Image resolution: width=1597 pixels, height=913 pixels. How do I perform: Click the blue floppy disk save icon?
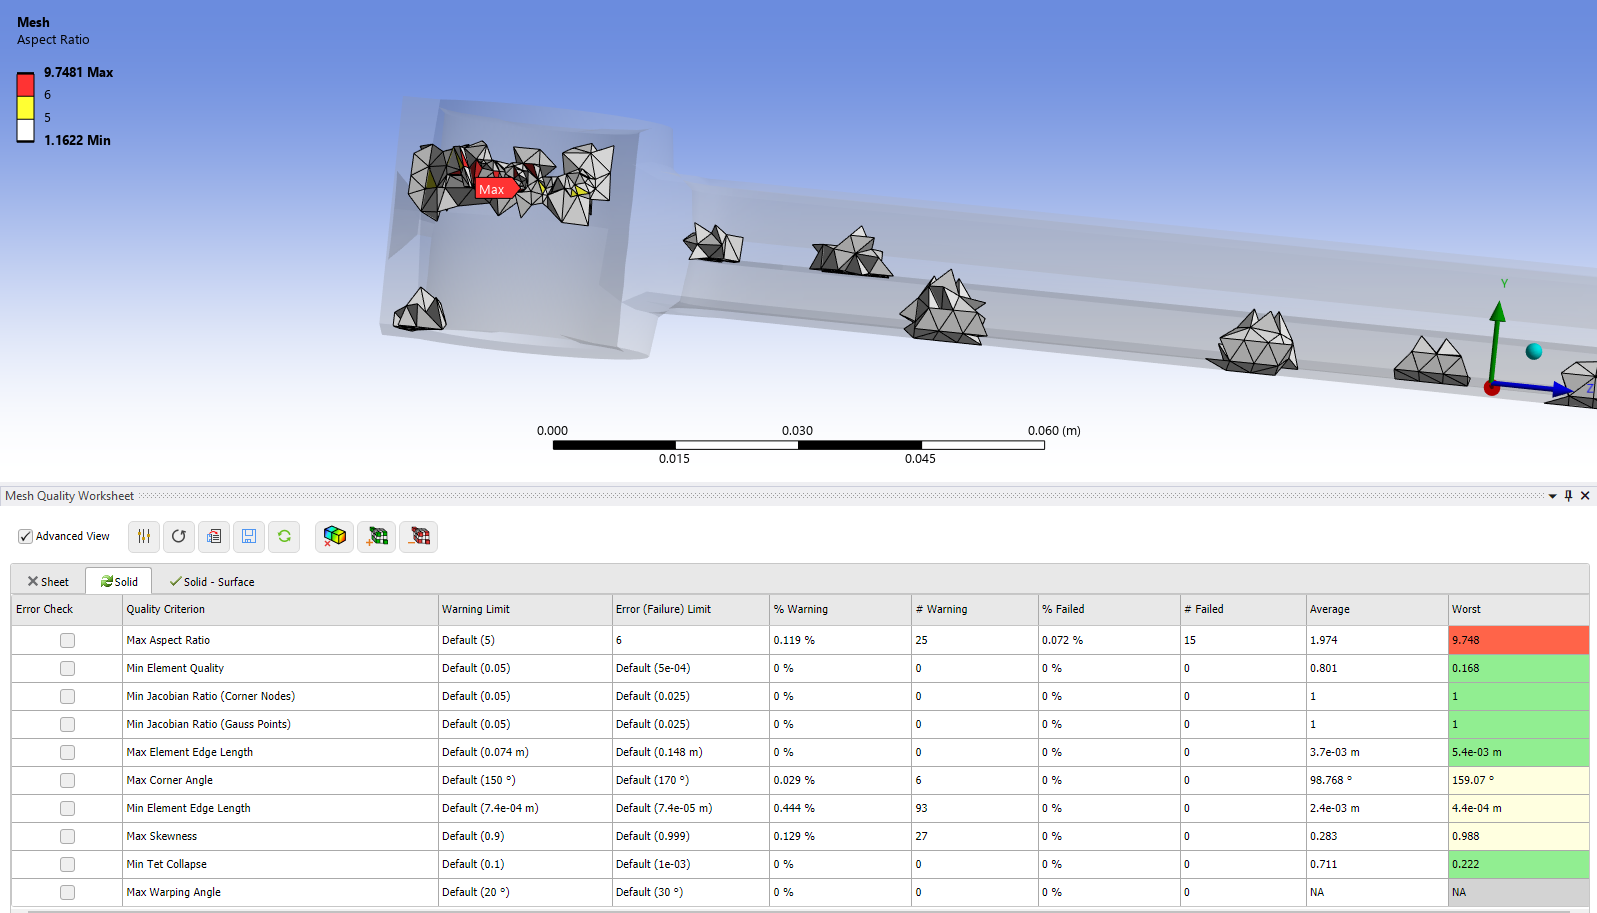pos(249,537)
